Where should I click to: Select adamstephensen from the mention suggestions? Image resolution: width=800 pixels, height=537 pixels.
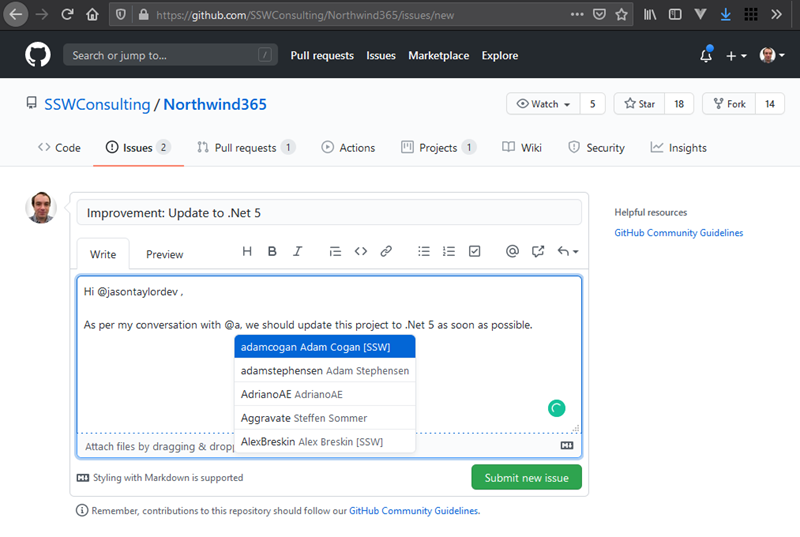point(324,370)
